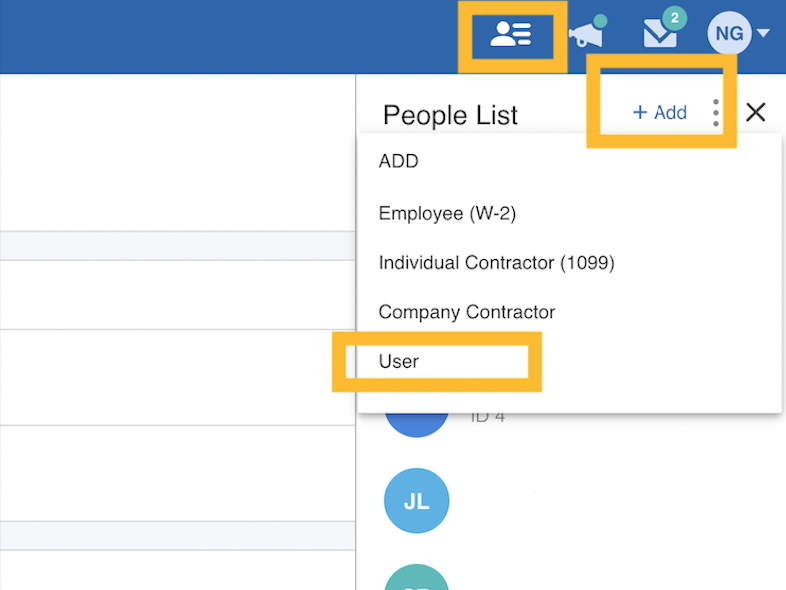Open the People List icon in top bar
Image resolution: width=786 pixels, height=590 pixels.
511,35
